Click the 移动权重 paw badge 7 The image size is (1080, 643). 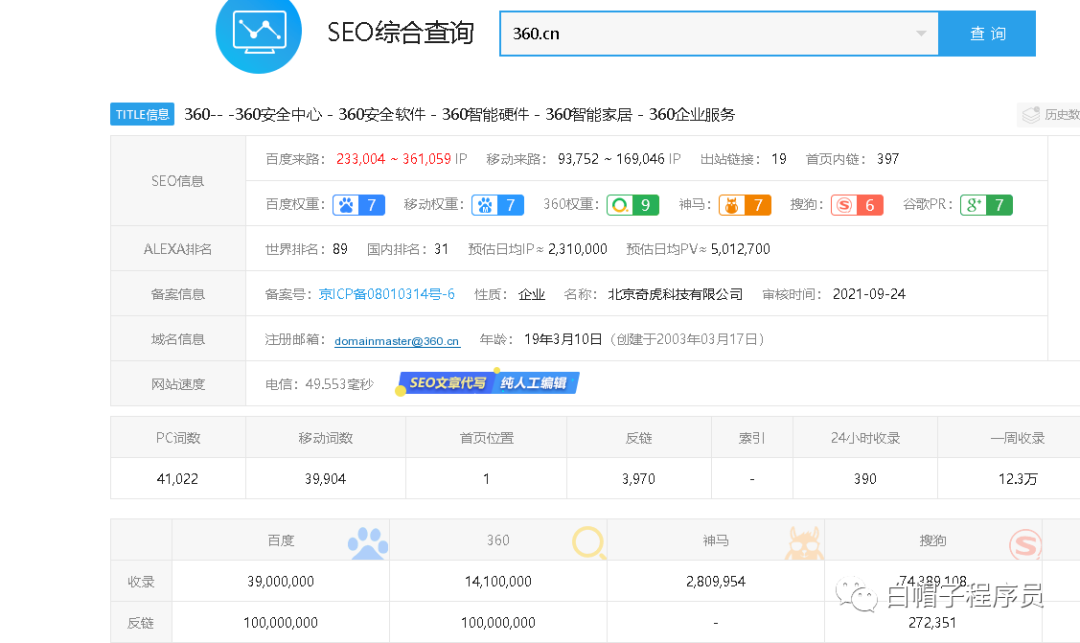pos(497,204)
